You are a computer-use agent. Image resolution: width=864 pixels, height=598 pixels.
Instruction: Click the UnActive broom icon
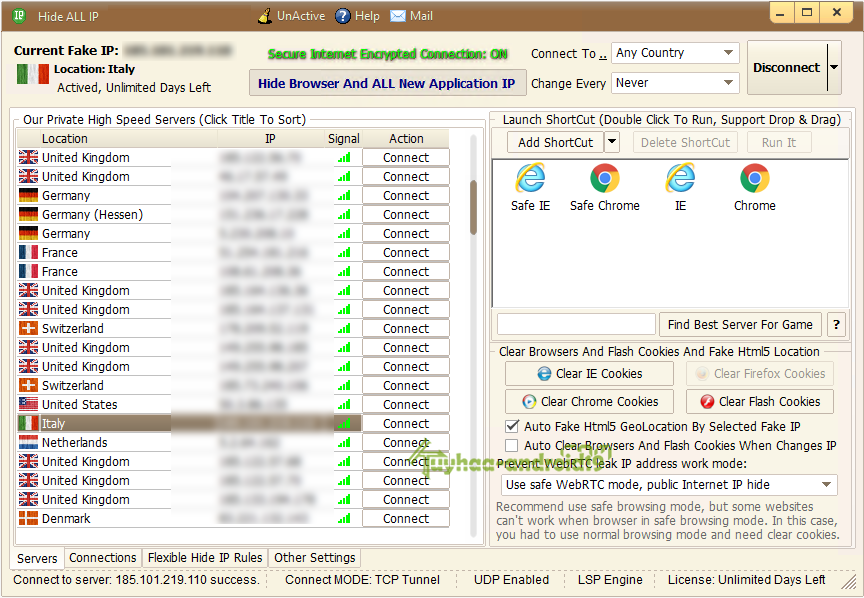click(265, 16)
